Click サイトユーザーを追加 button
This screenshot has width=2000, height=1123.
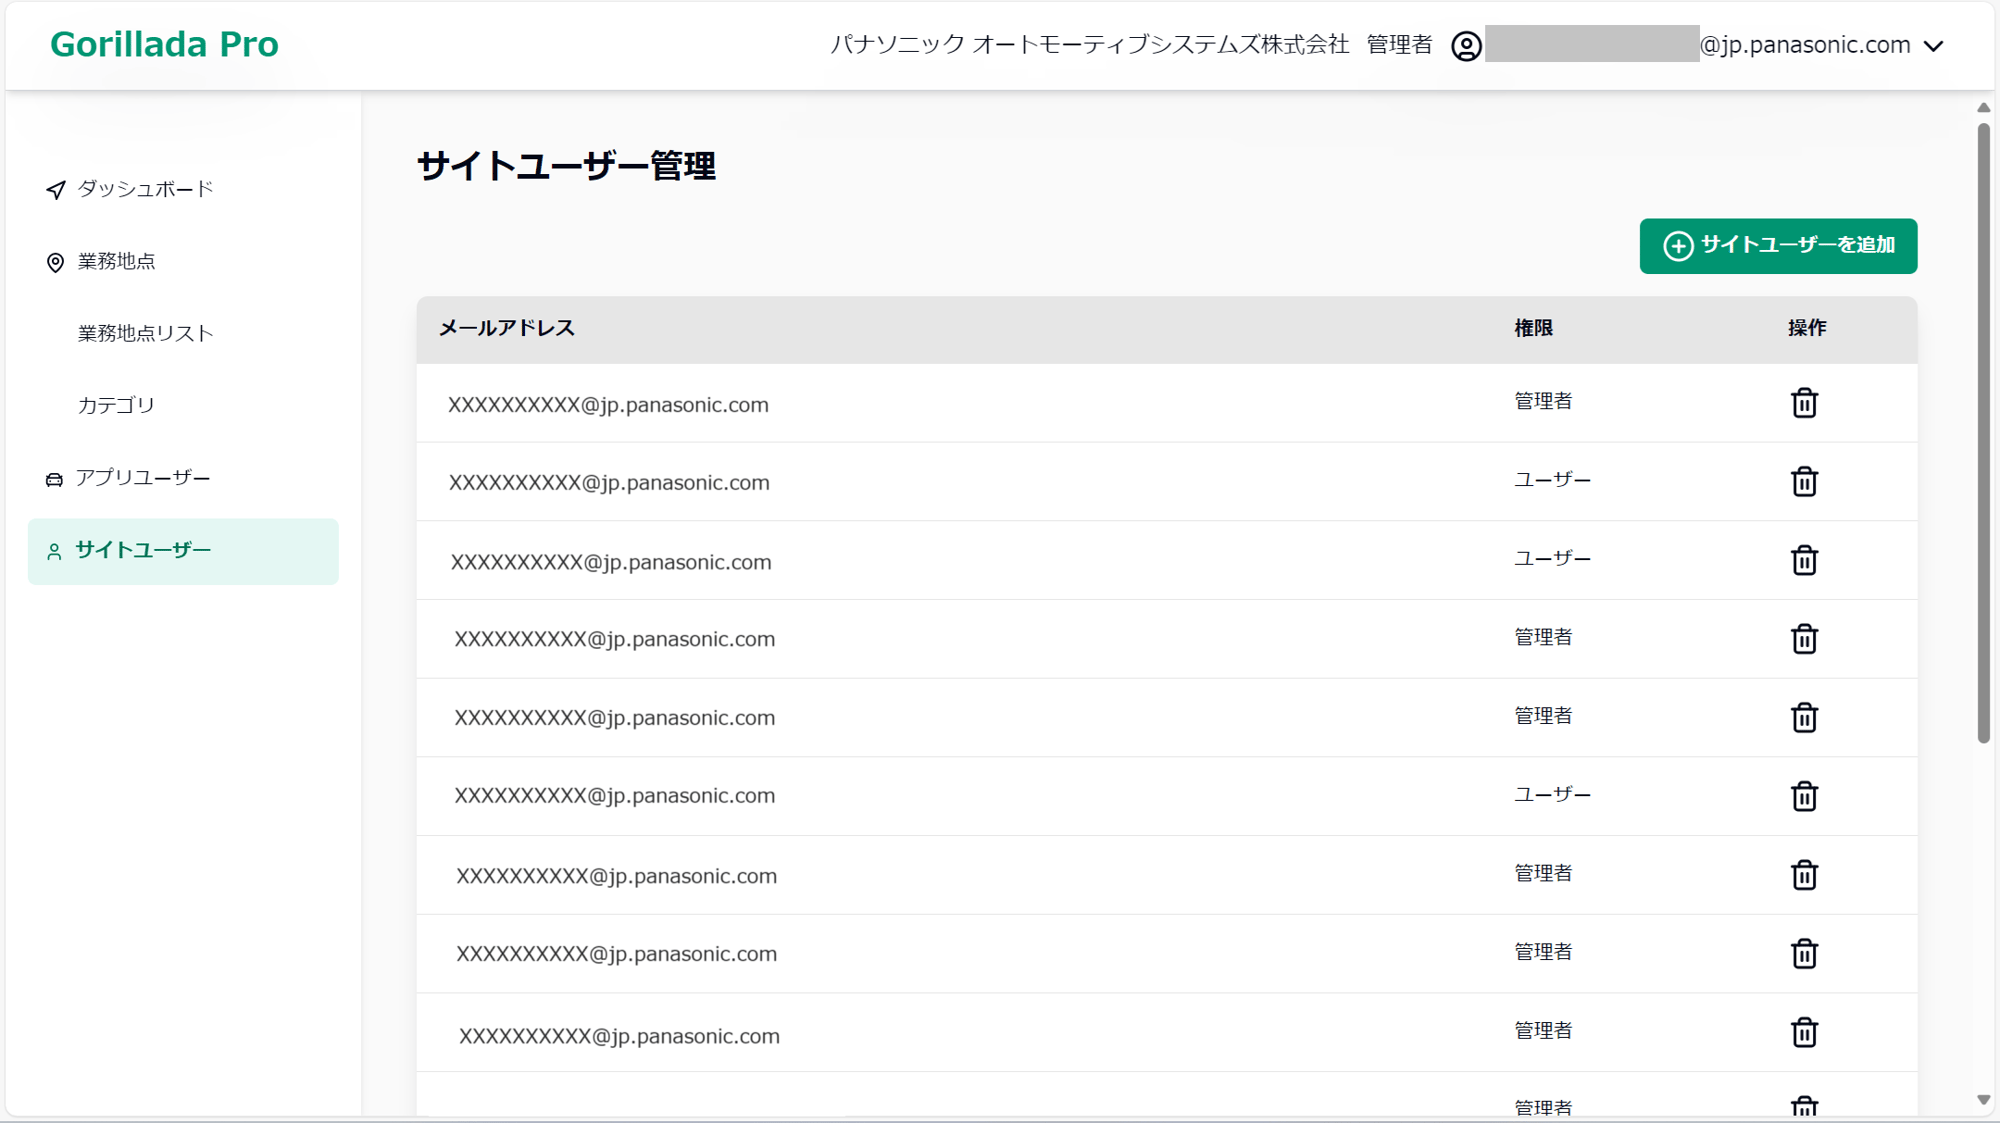[1779, 246]
